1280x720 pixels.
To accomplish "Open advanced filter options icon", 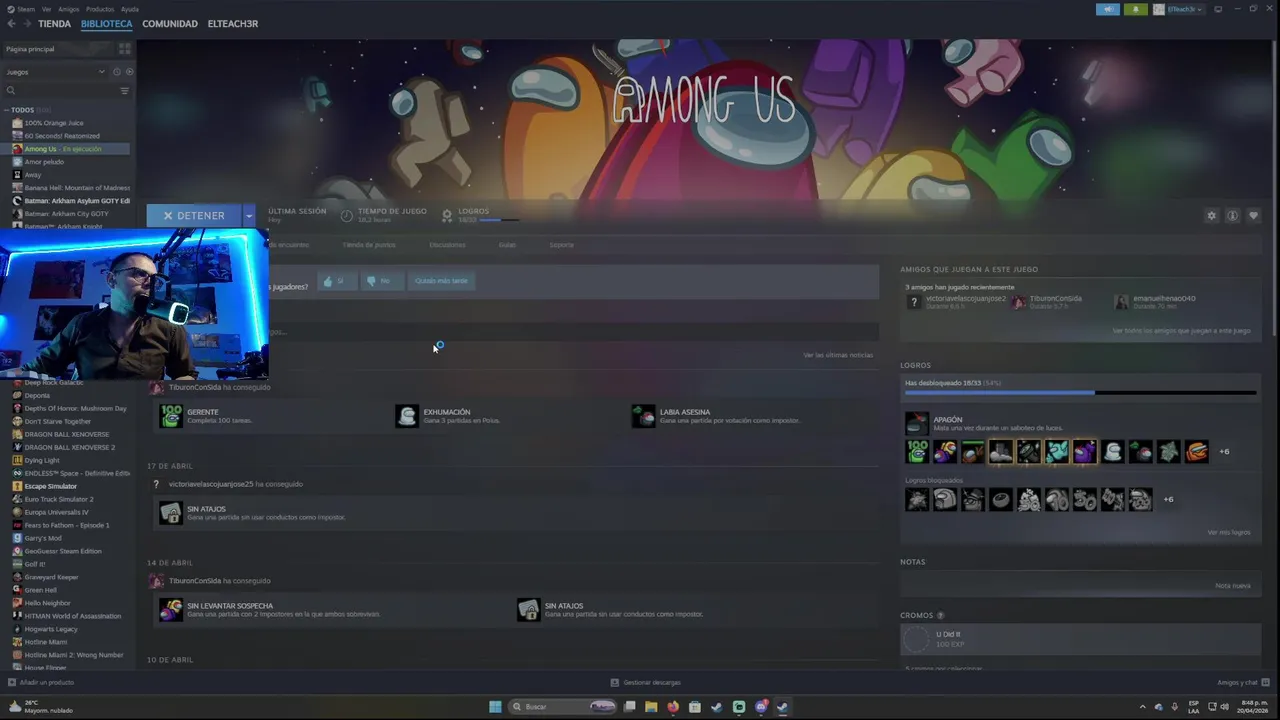I will coord(125,90).
